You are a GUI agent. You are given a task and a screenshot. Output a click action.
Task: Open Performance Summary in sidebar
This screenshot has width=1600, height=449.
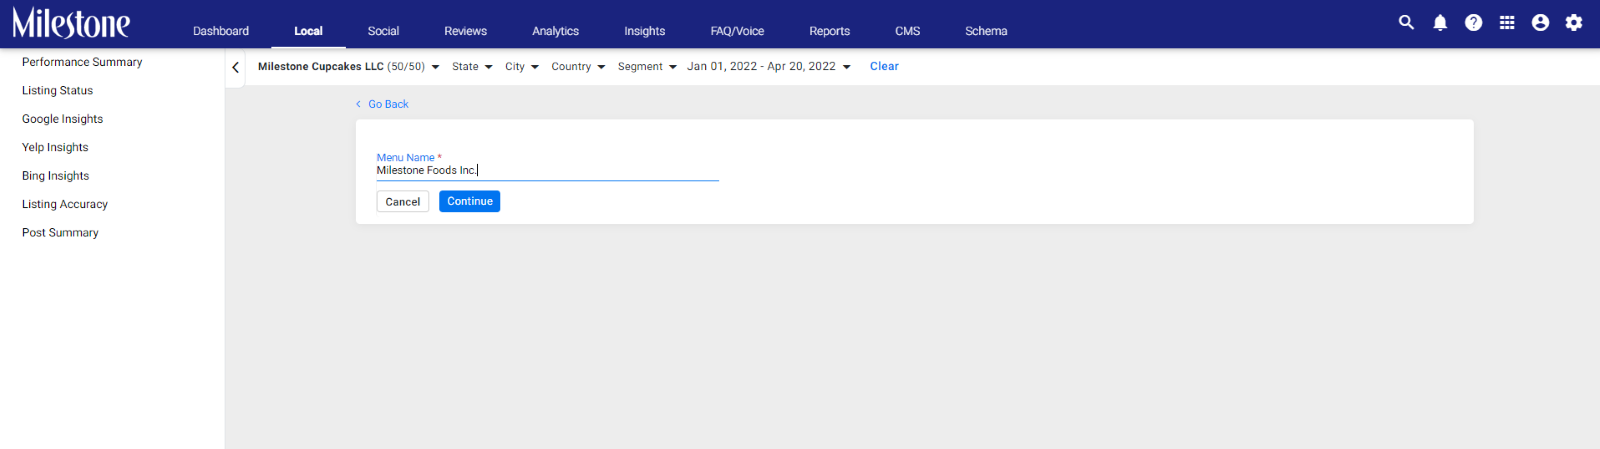pyautogui.click(x=82, y=62)
